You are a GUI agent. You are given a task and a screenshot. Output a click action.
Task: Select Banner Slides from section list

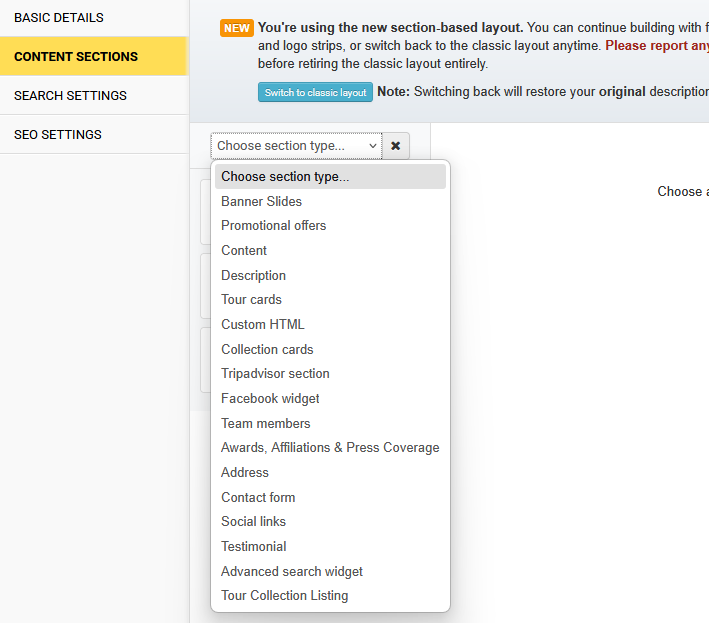click(x=261, y=201)
